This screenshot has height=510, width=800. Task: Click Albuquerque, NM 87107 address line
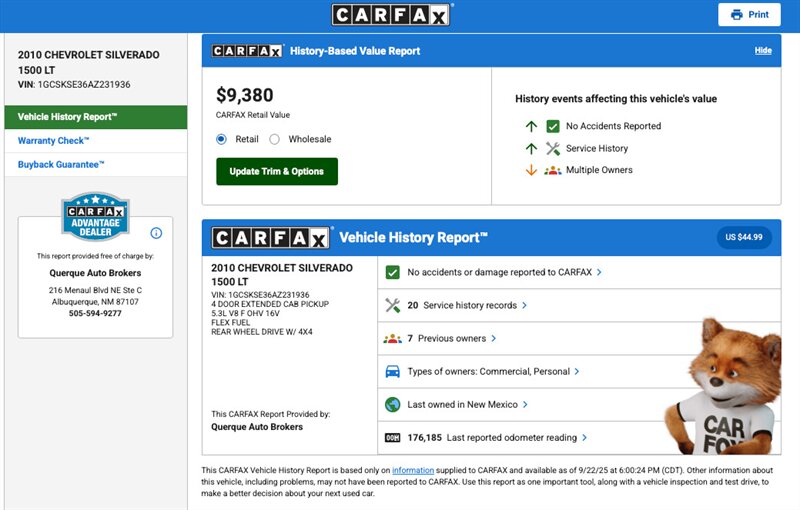pyautogui.click(x=95, y=302)
